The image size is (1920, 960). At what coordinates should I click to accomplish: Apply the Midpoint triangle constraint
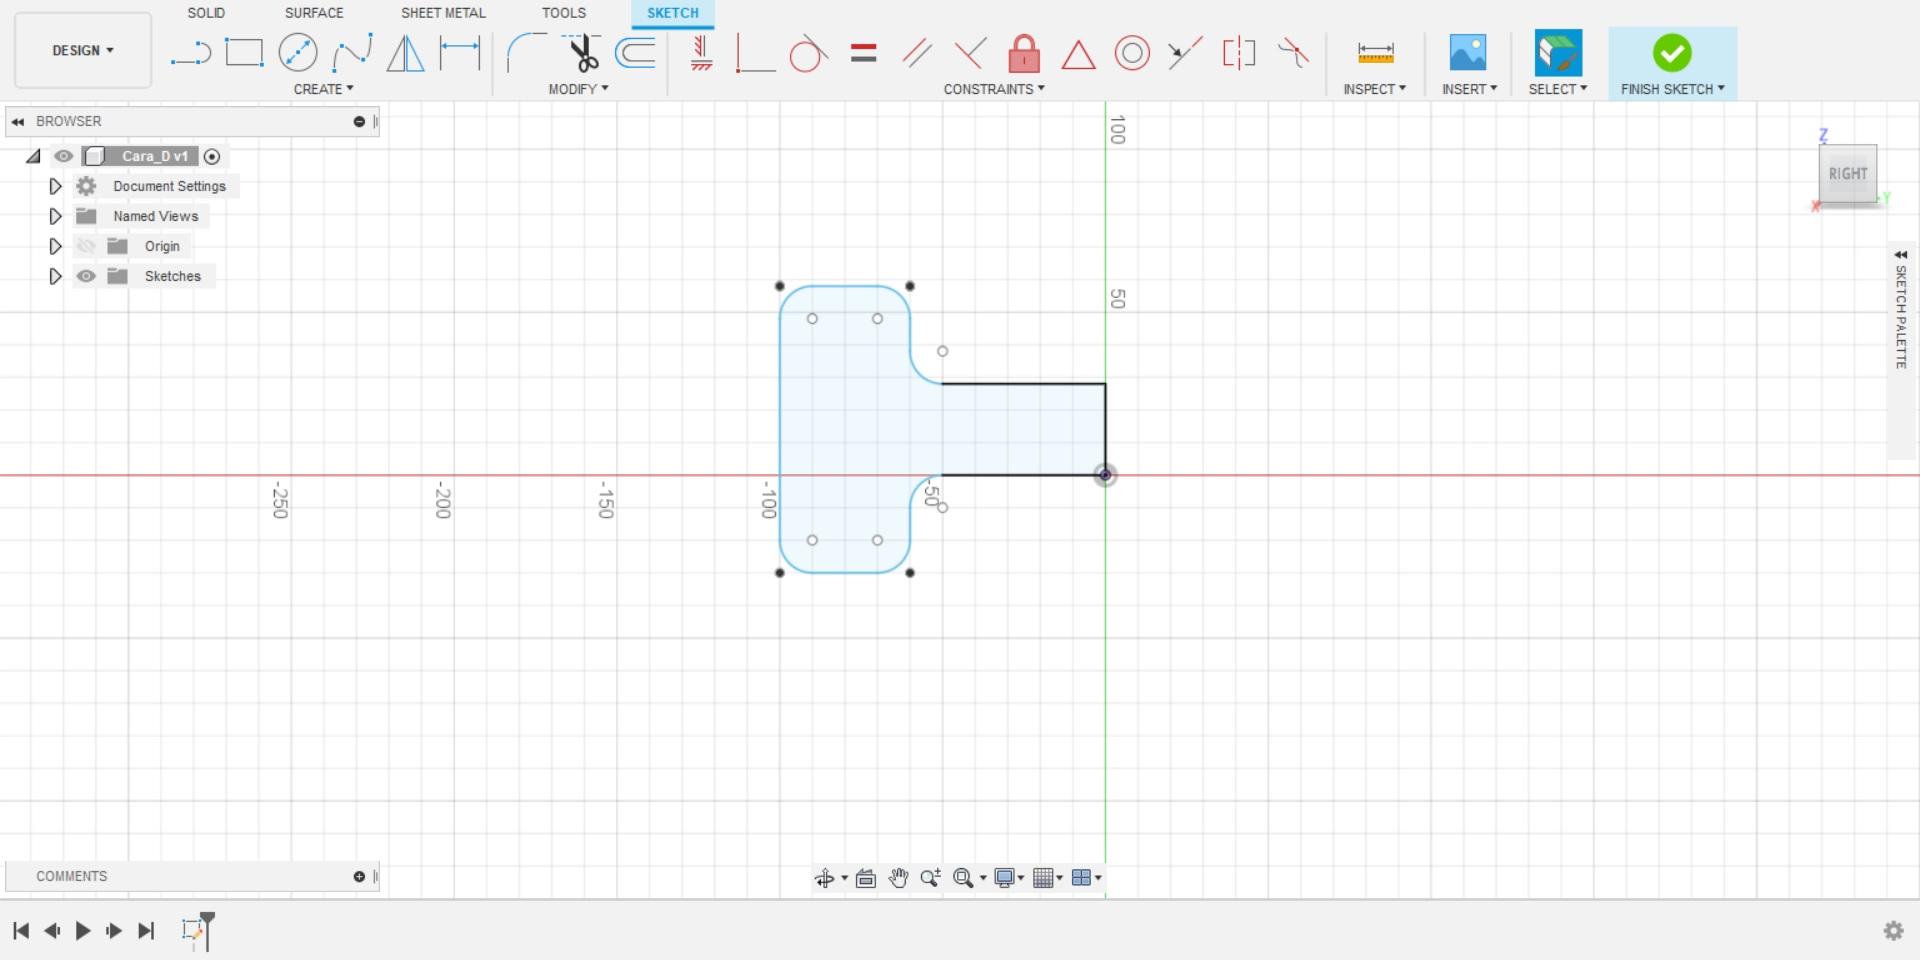pyautogui.click(x=1078, y=54)
